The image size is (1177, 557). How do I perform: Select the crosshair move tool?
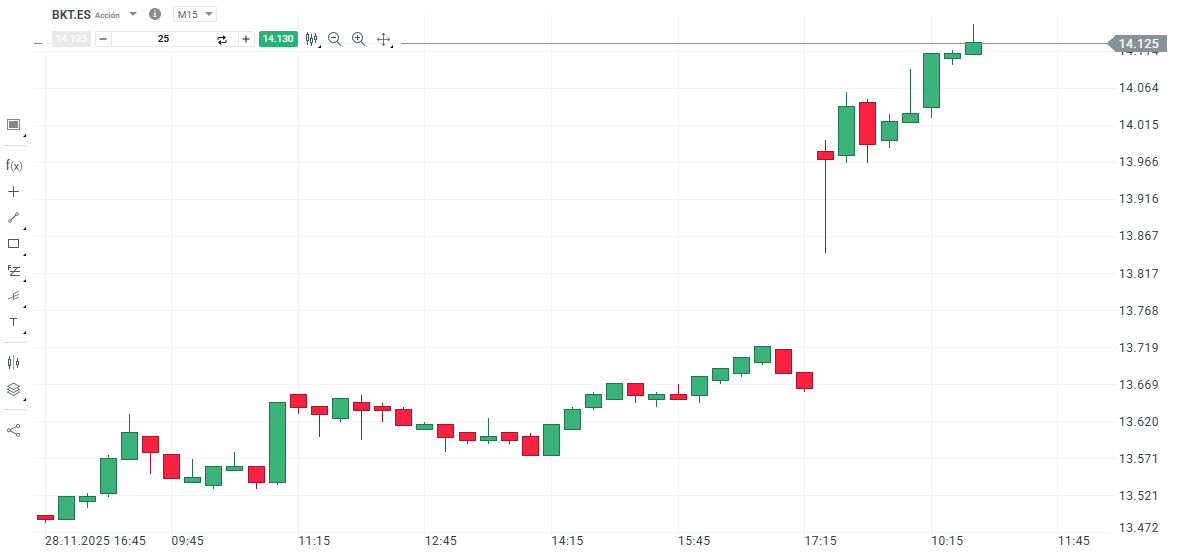pos(383,39)
